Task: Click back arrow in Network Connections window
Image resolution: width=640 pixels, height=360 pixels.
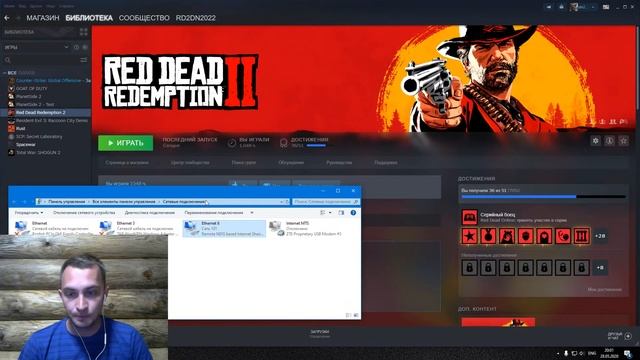Action: pyautogui.click(x=14, y=202)
